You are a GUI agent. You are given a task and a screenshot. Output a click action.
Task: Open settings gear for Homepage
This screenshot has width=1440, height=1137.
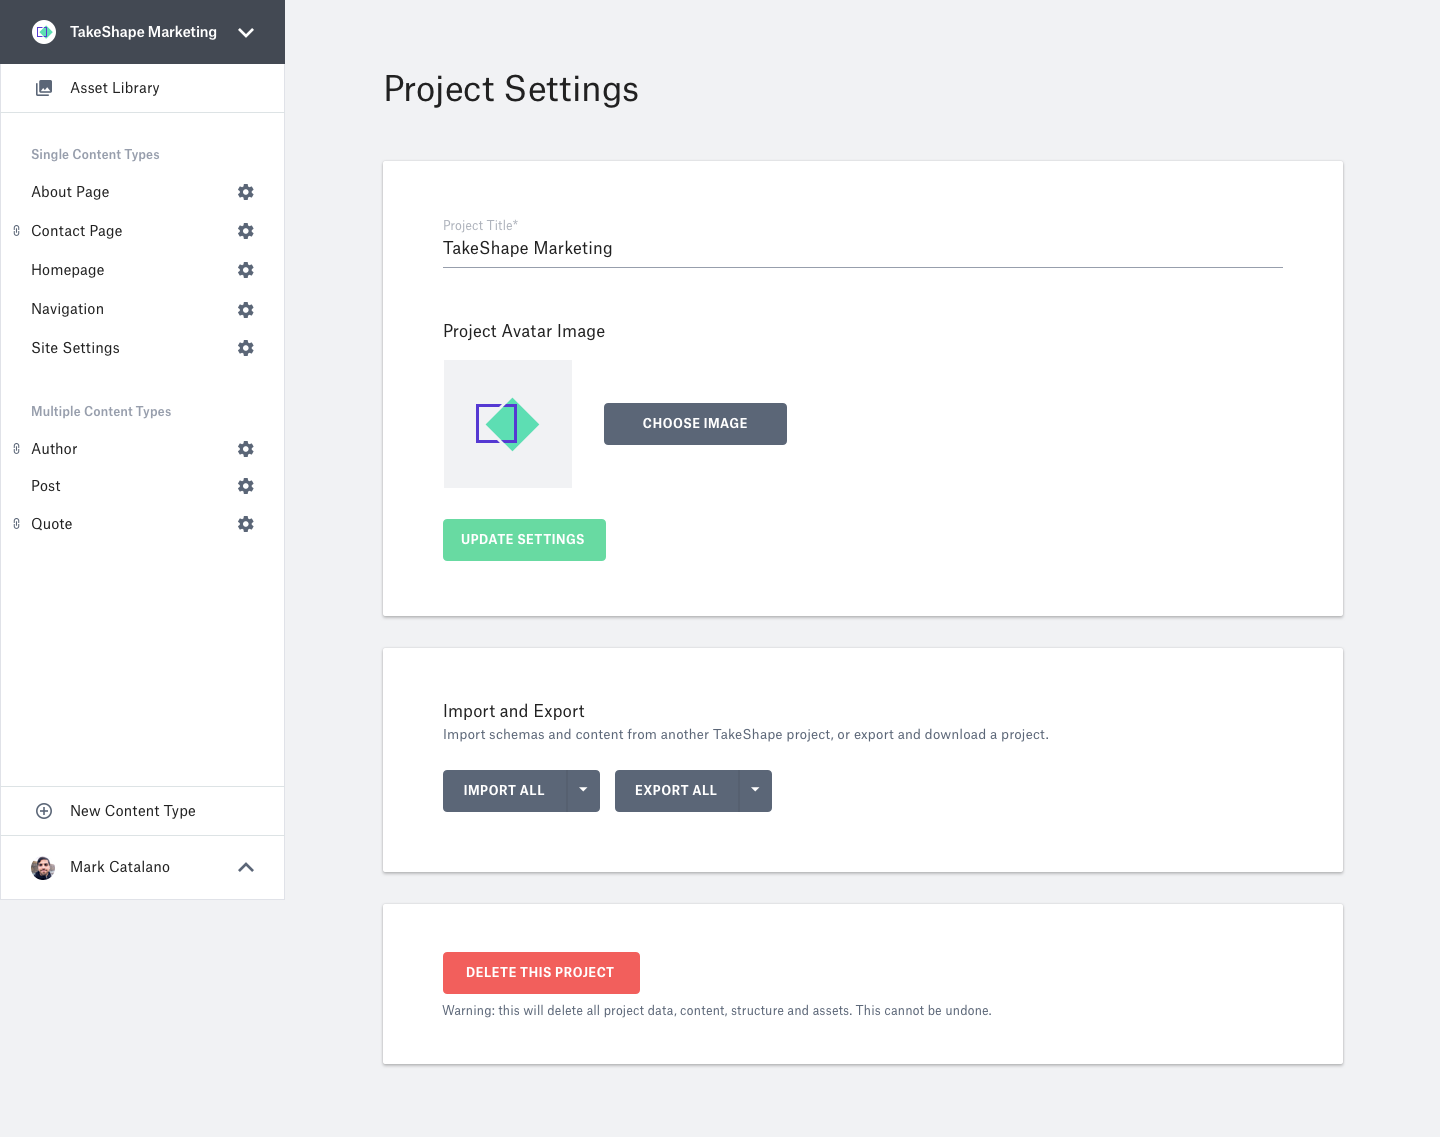point(246,270)
